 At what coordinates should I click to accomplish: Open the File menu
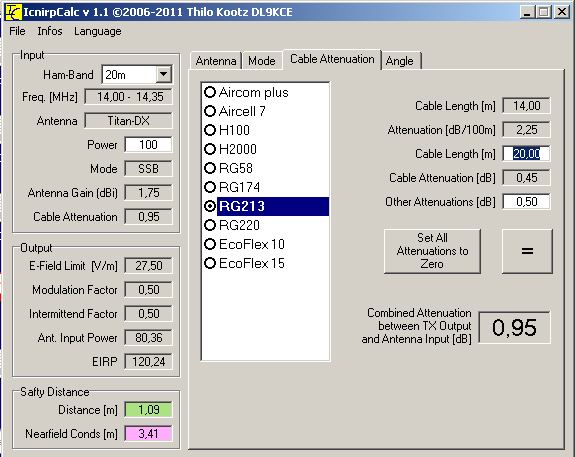(17, 31)
